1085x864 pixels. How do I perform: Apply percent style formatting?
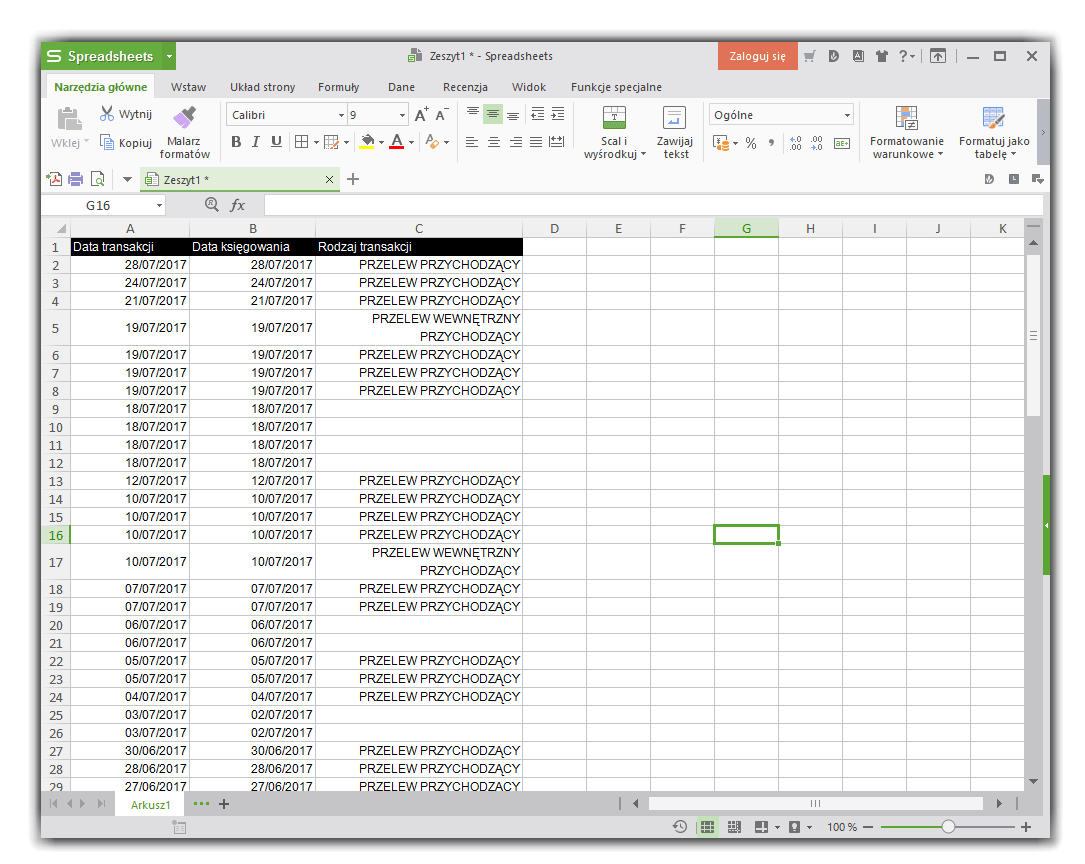pyautogui.click(x=751, y=143)
